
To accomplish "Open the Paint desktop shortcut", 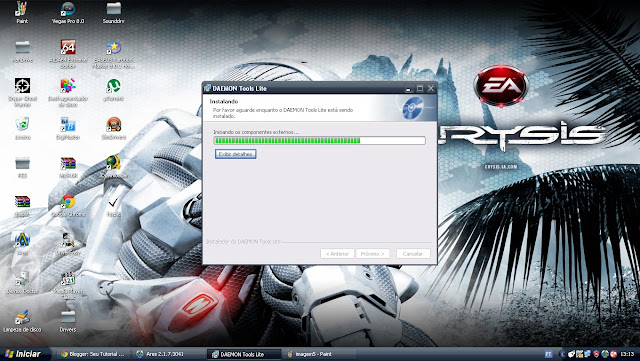I will [x=22, y=10].
